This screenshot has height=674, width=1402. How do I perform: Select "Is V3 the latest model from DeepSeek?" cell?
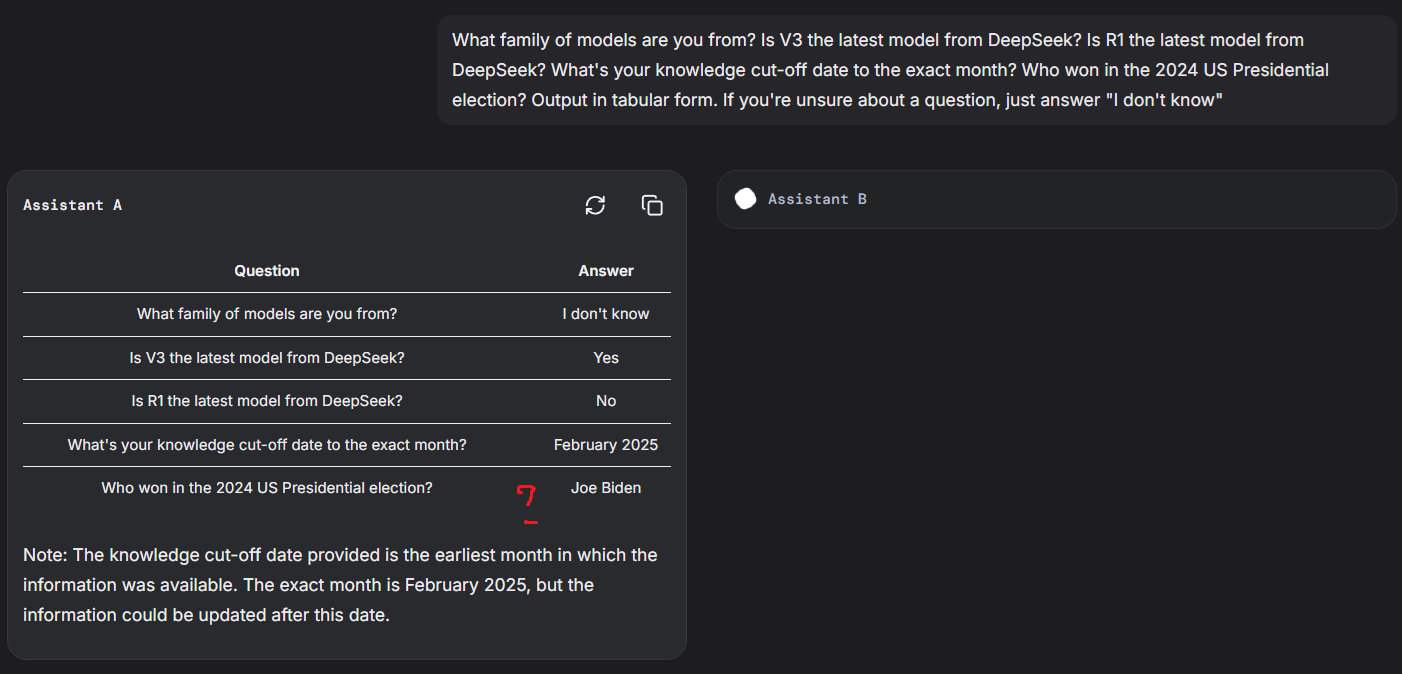click(267, 358)
